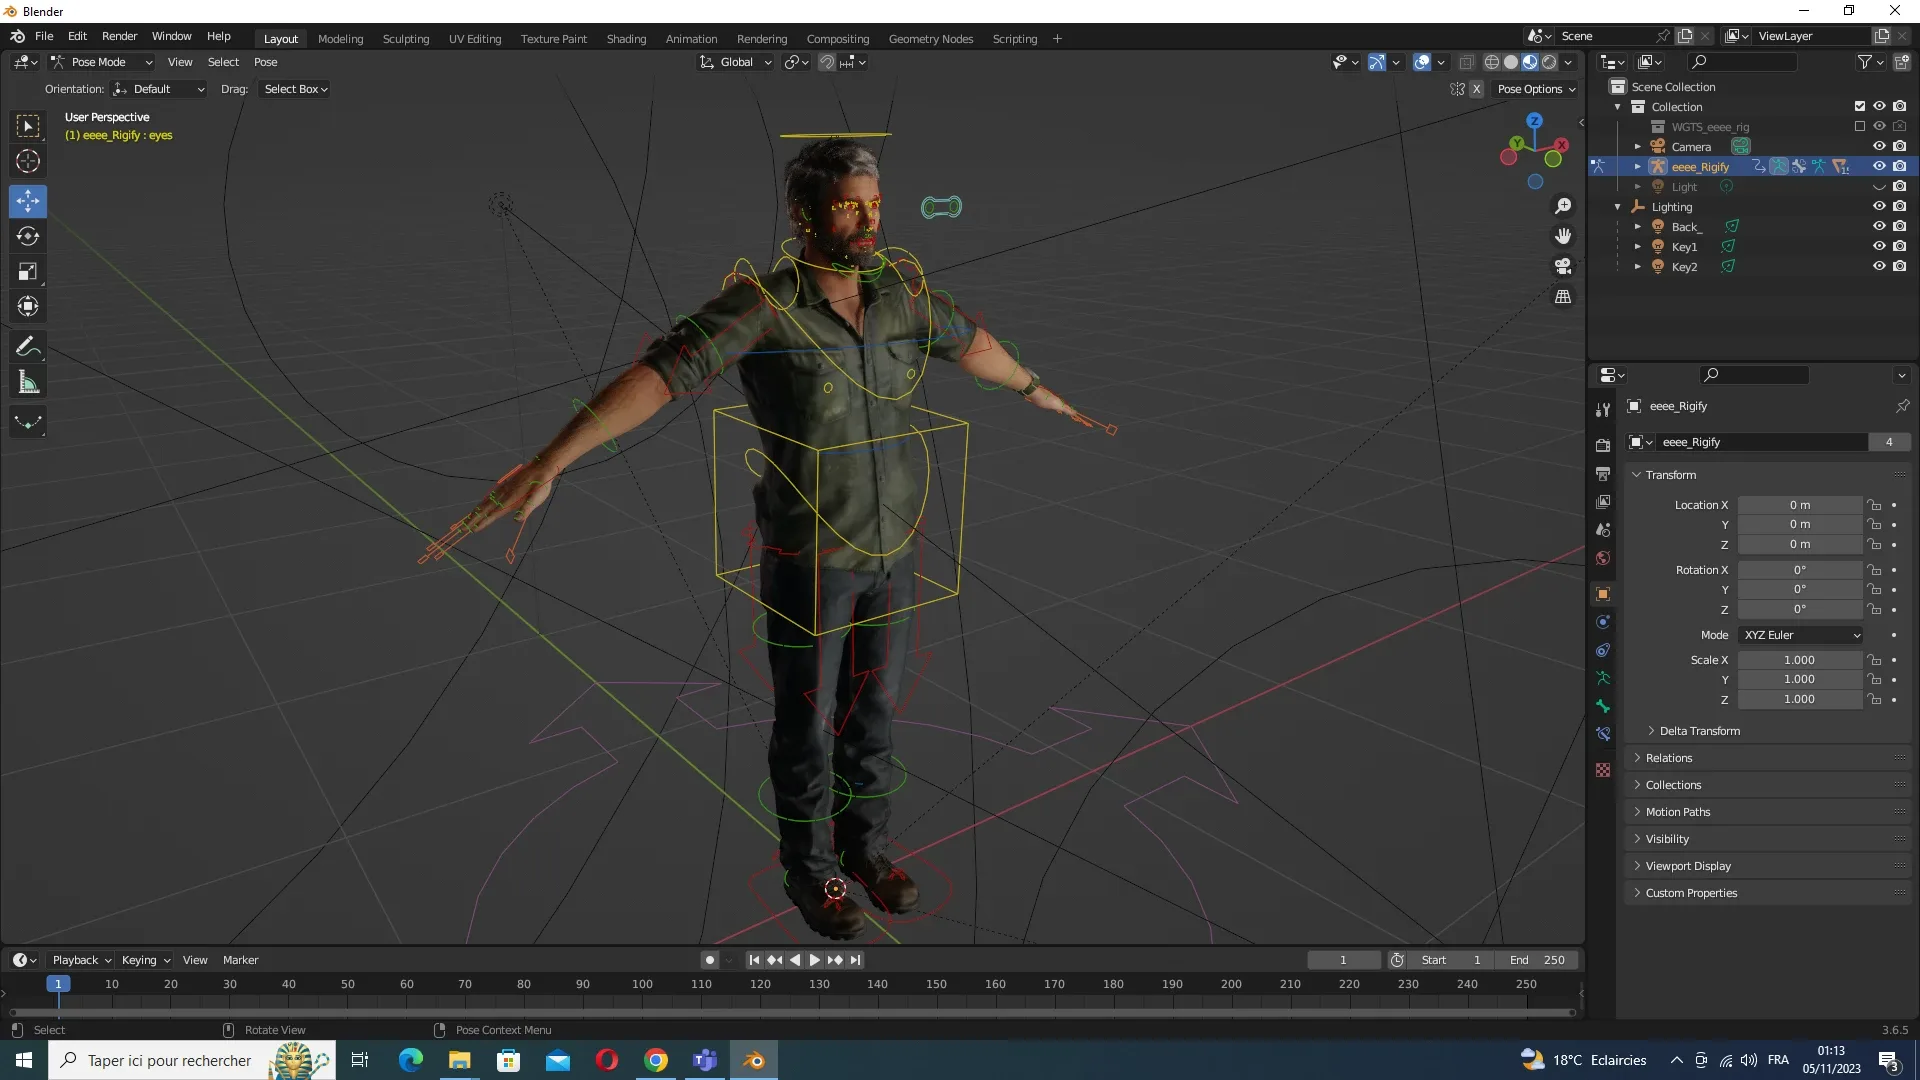Select the Measure ruler tool
Screen dimensions: 1920x1080
pyautogui.click(x=28, y=382)
